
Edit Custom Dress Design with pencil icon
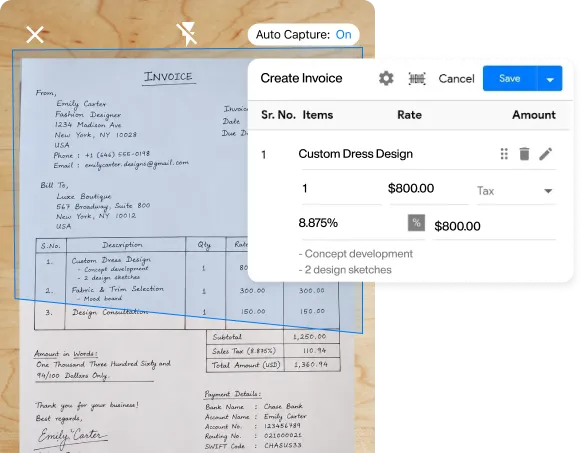pos(545,154)
